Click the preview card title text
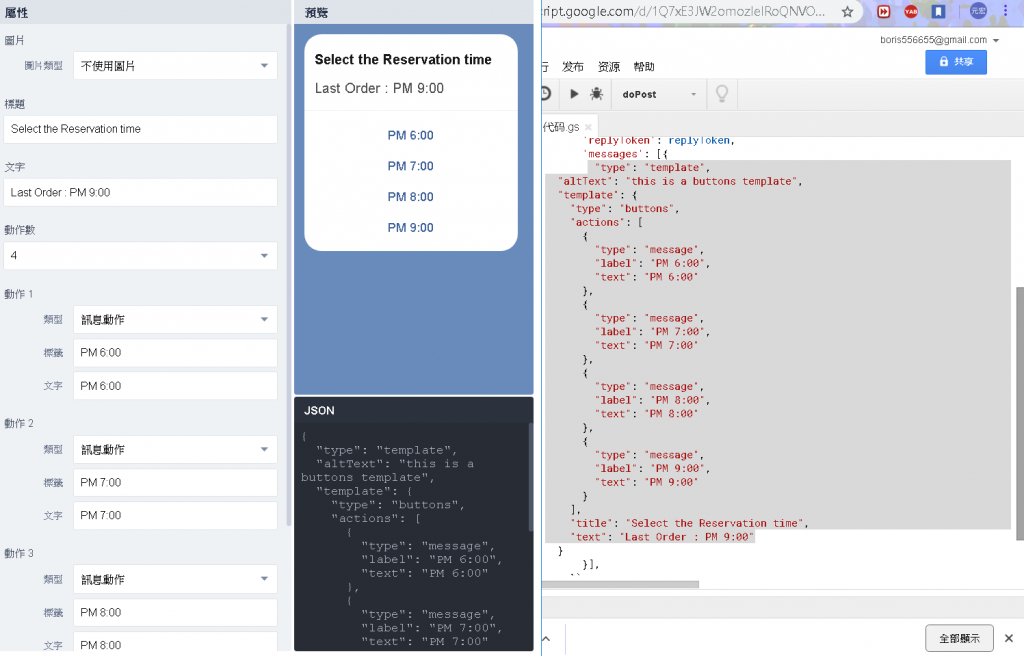The height and width of the screenshot is (656, 1024). [x=403, y=59]
